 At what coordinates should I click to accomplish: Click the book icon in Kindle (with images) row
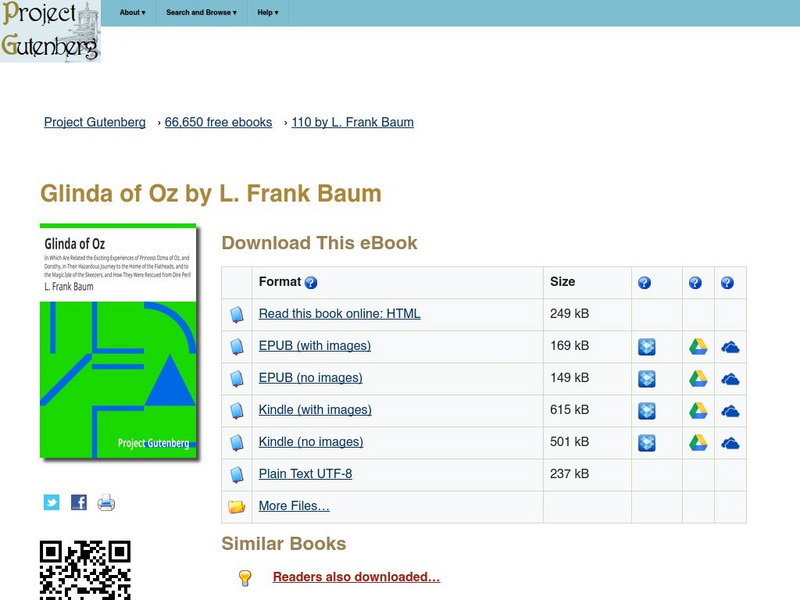(237, 411)
